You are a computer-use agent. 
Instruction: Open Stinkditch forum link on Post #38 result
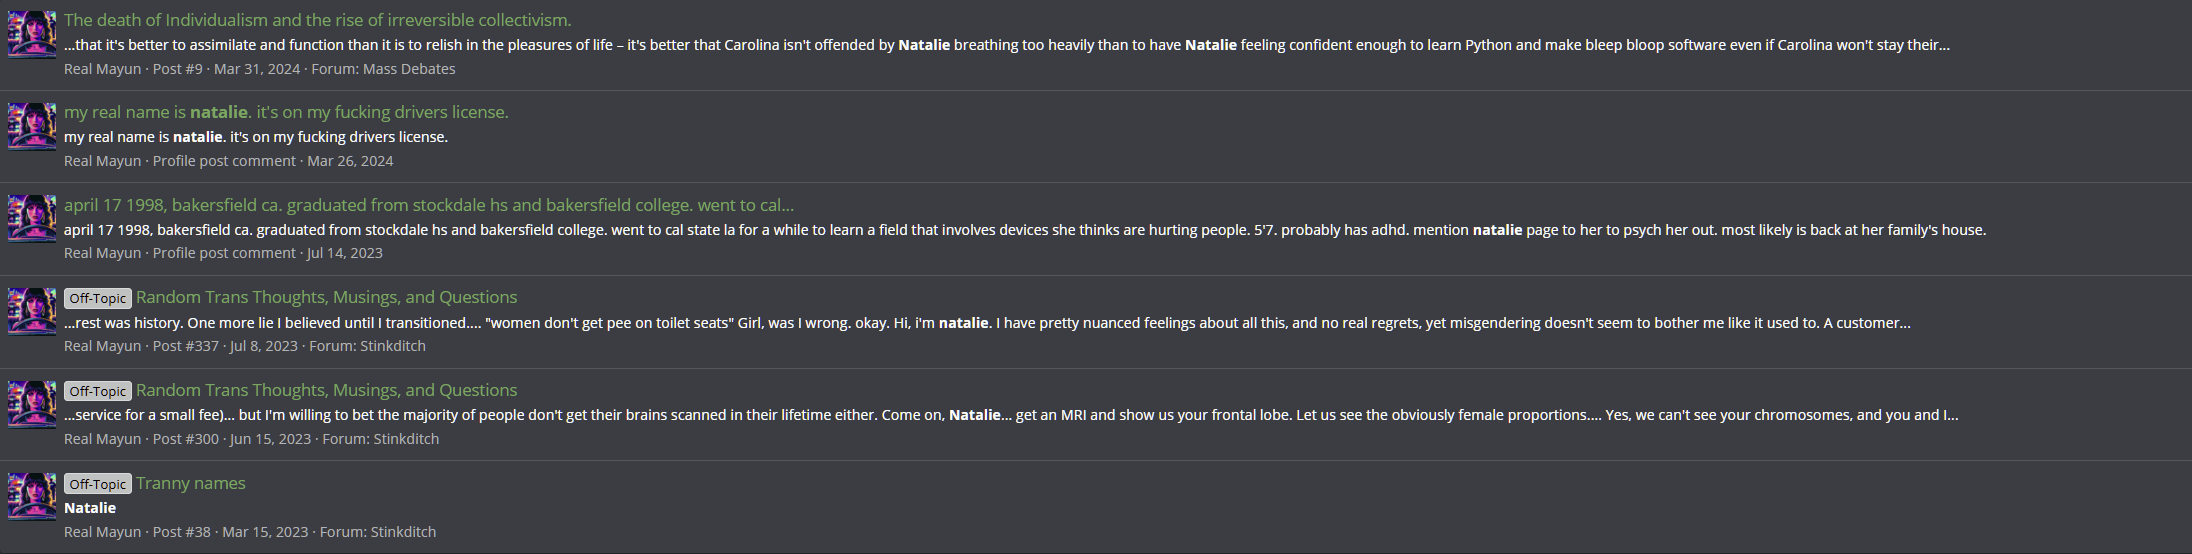pyautogui.click(x=403, y=532)
